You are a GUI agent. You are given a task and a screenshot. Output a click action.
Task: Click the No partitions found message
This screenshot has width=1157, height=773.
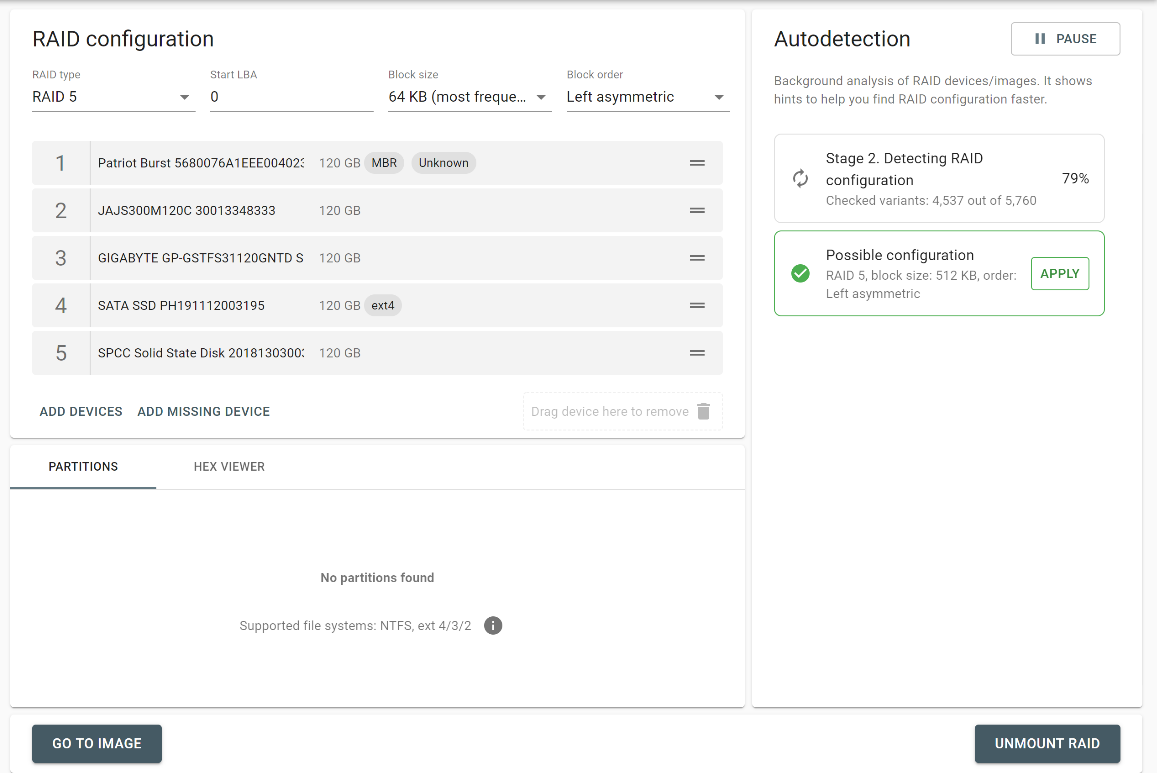[377, 578]
